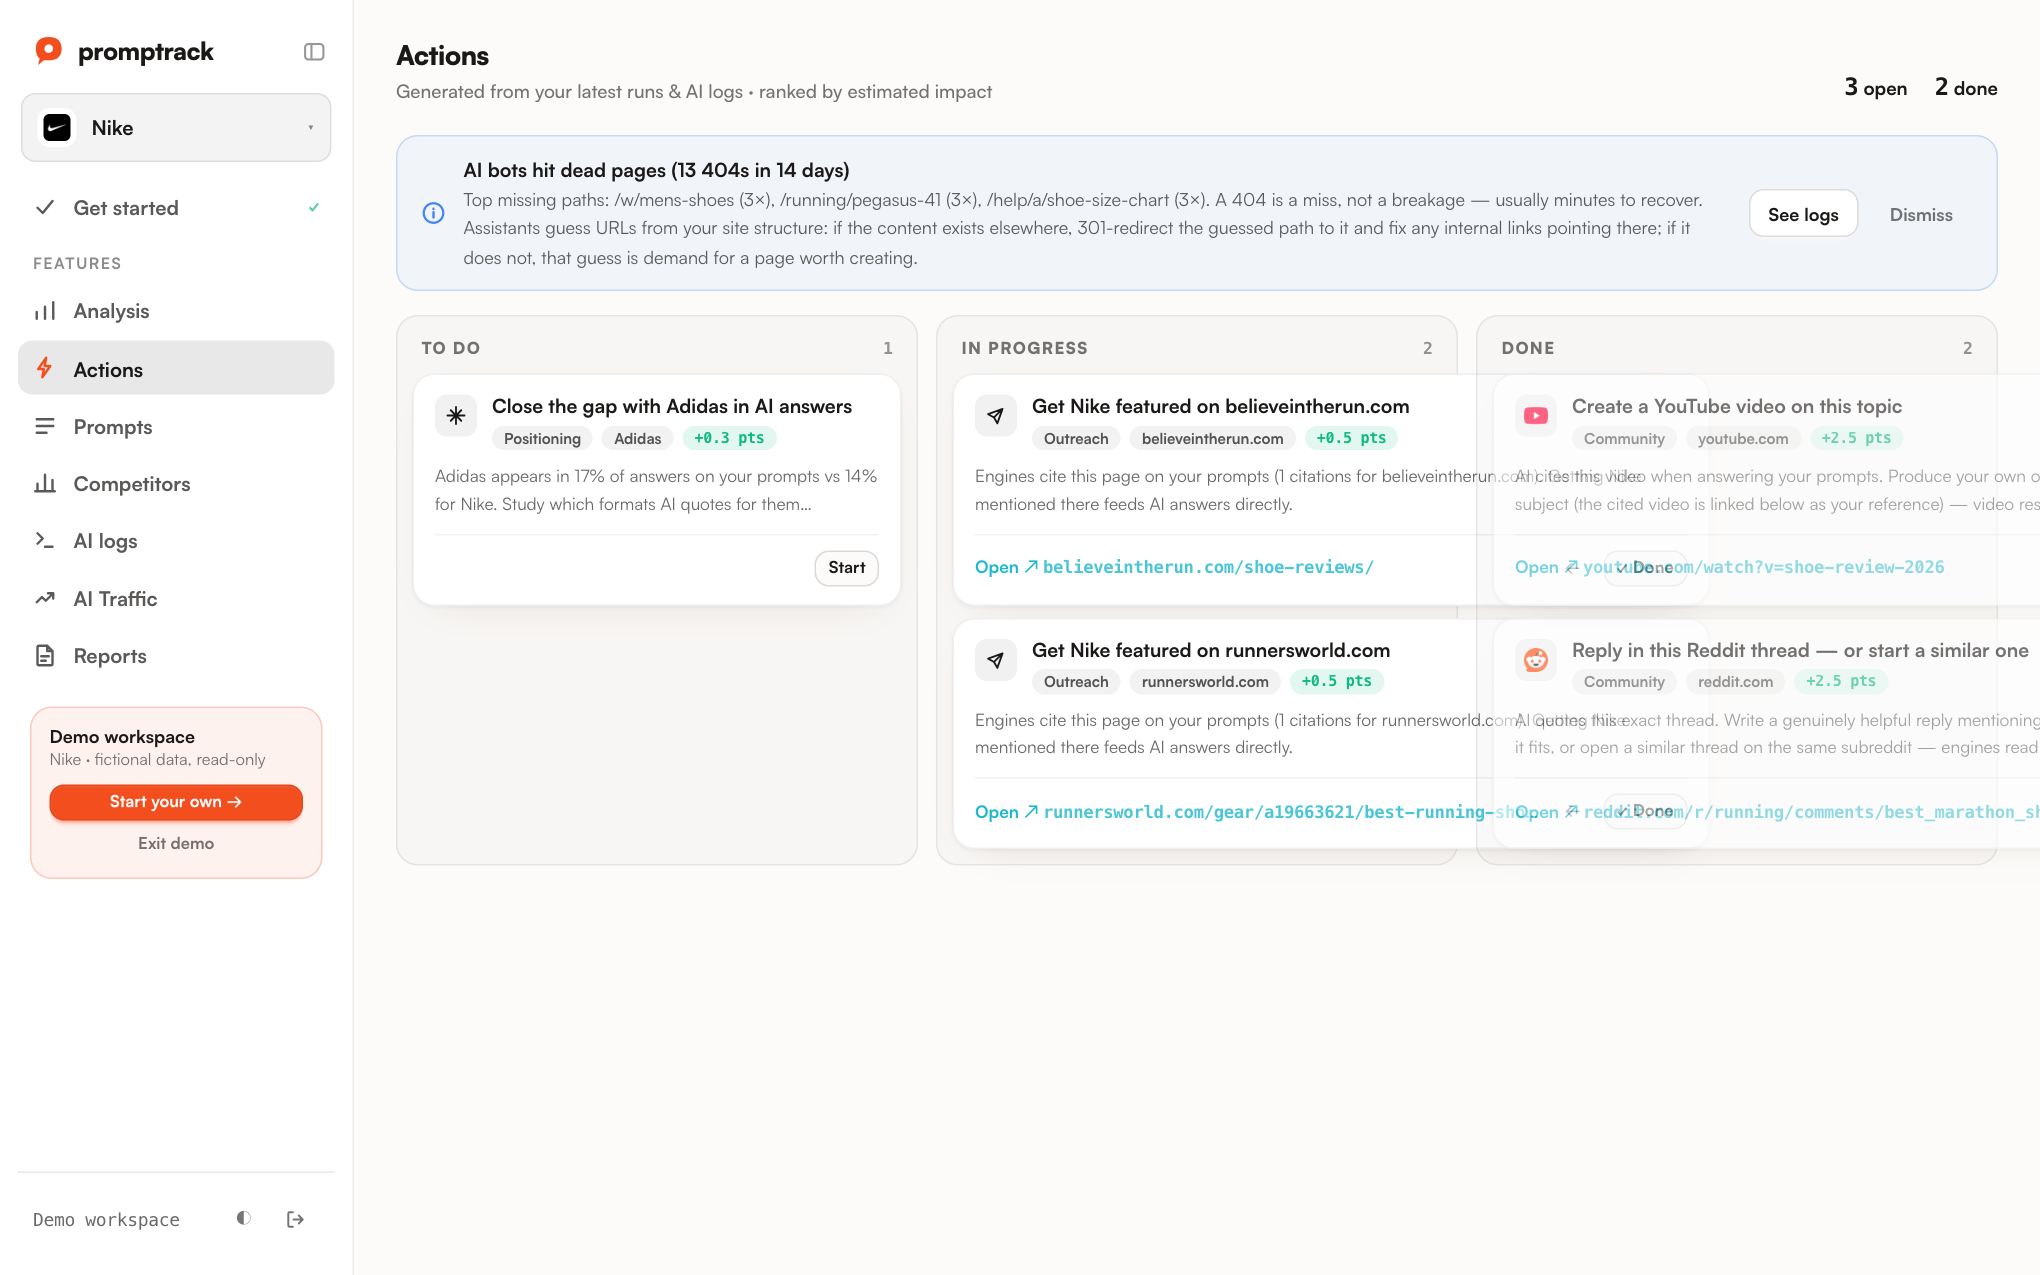Viewport: 2040px width, 1275px height.
Task: Click the AI logs terminal icon
Action: (x=45, y=540)
